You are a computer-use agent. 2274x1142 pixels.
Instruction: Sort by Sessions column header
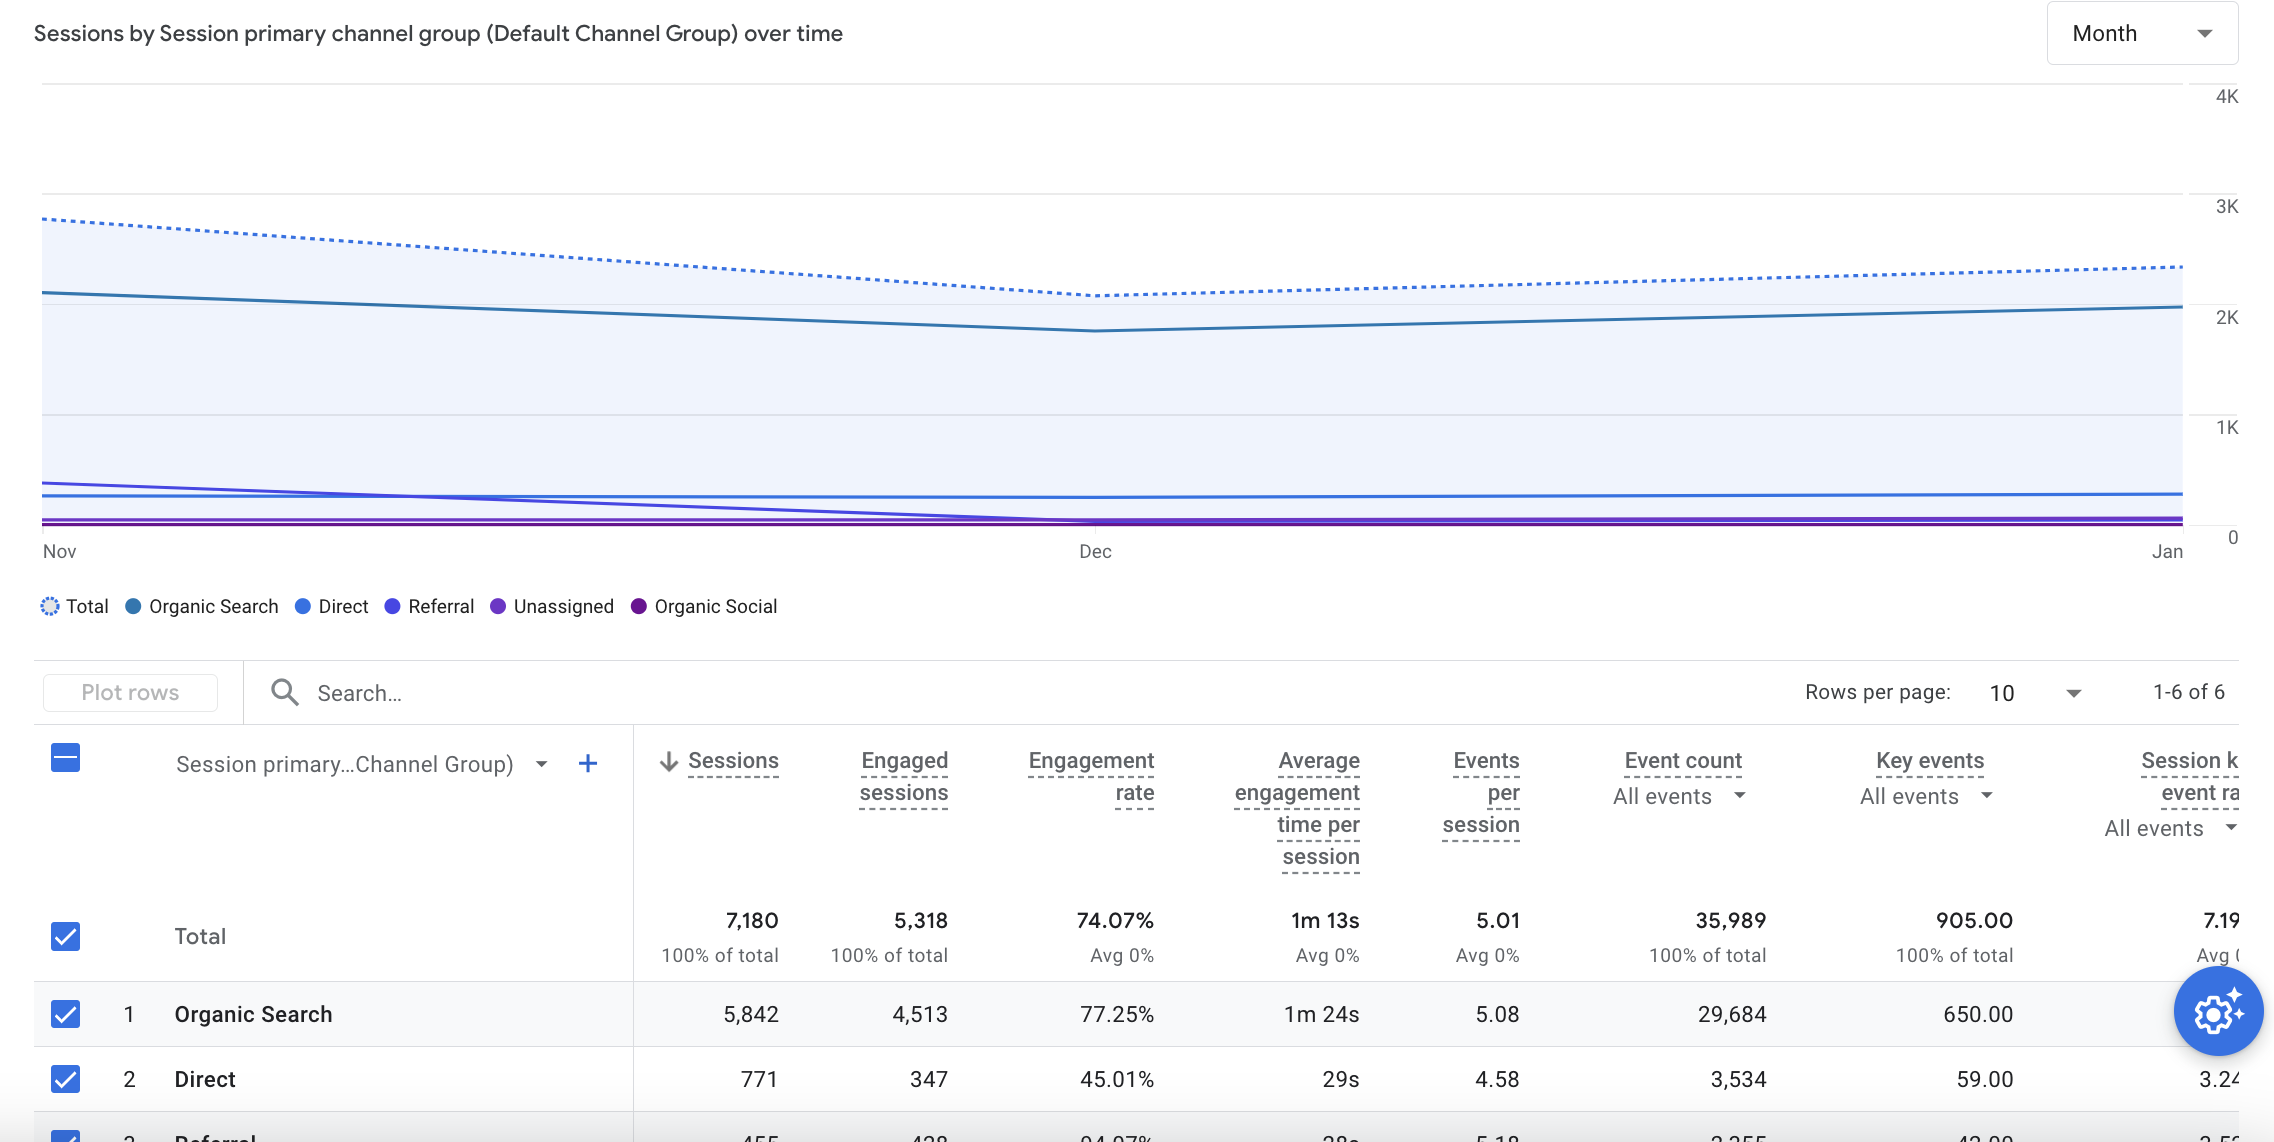tap(733, 761)
